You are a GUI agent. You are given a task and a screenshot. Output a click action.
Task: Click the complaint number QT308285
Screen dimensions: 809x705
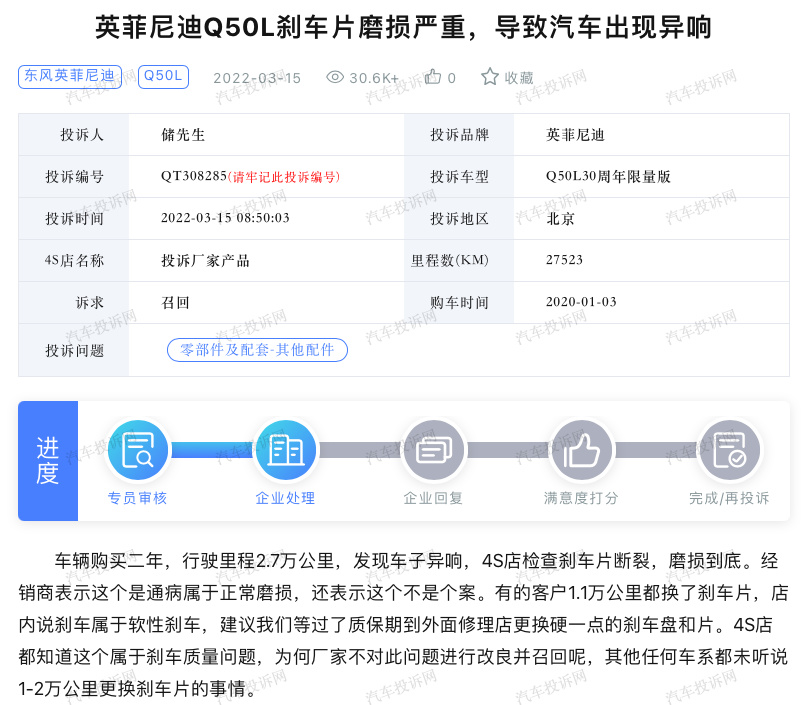(194, 177)
